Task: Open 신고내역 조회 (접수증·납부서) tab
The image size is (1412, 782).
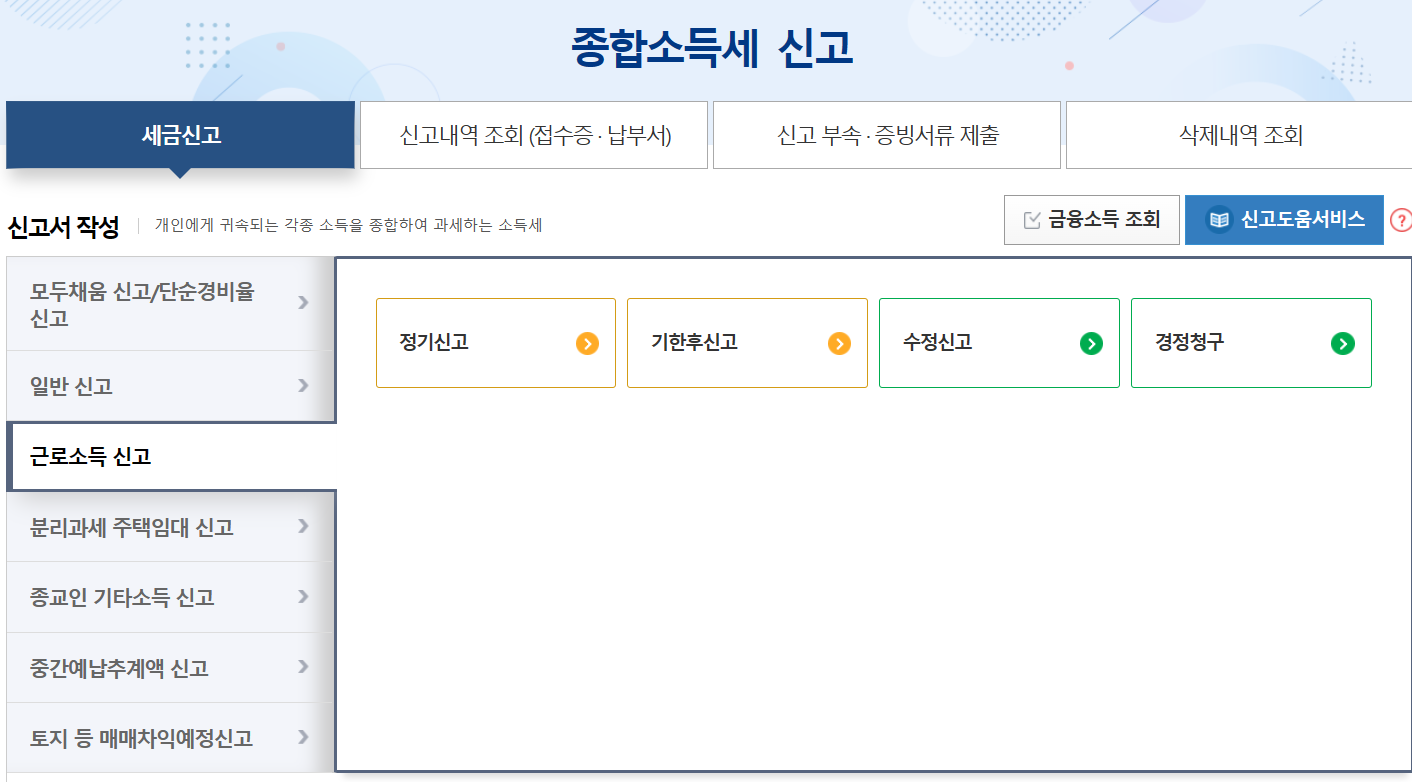Action: point(534,135)
